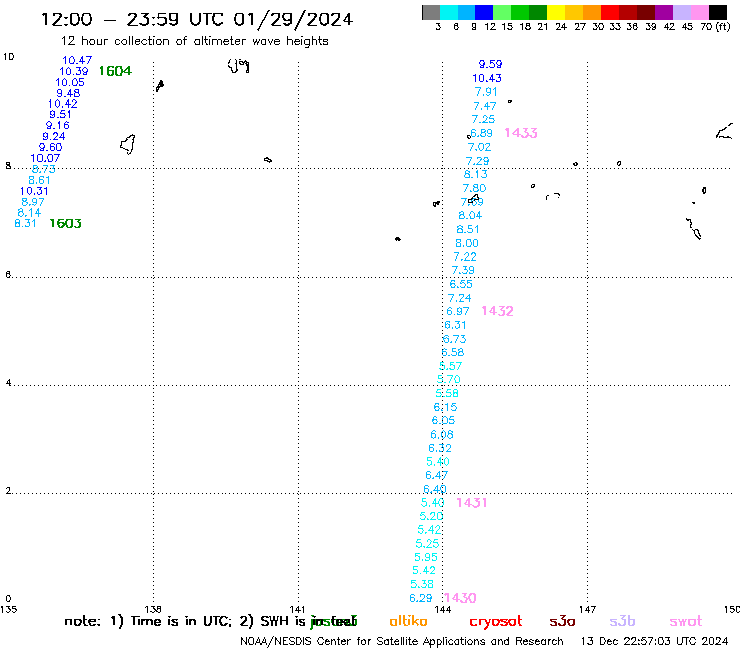This screenshot has width=740, height=650.
Task: Click the pink pass label 1432
Action: click(497, 311)
